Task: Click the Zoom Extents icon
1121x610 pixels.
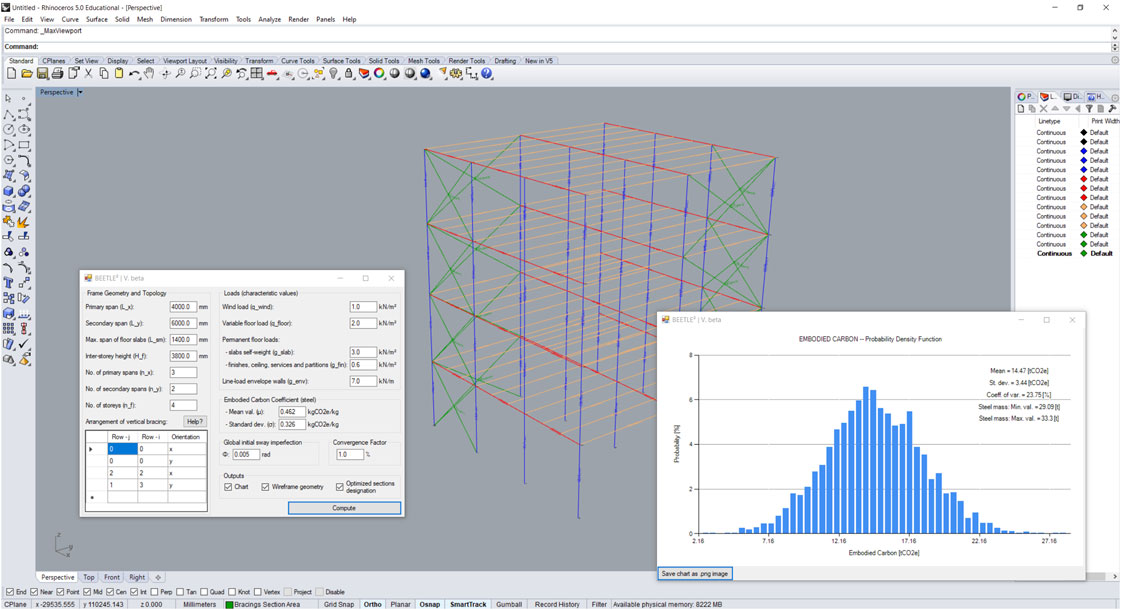Action: click(x=211, y=74)
